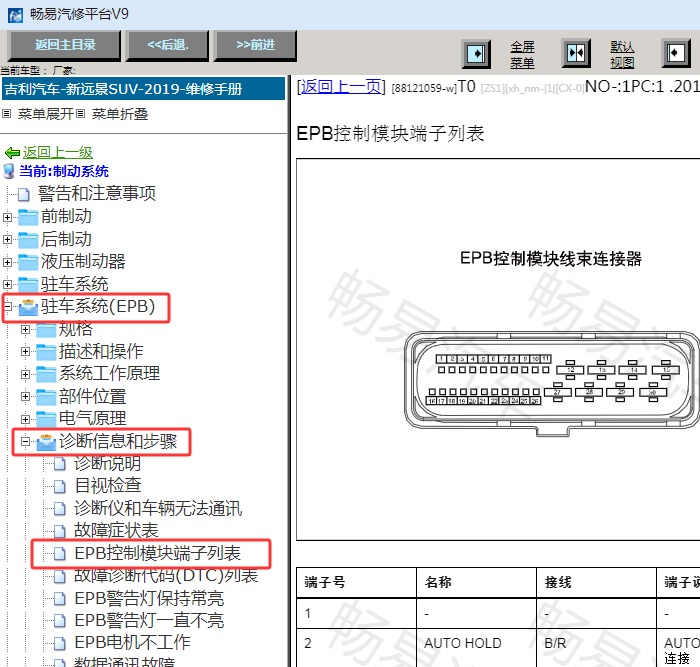Expand the 系统工作原理 subfolder
Viewport: 700px width, 667px height.
(x=25, y=374)
